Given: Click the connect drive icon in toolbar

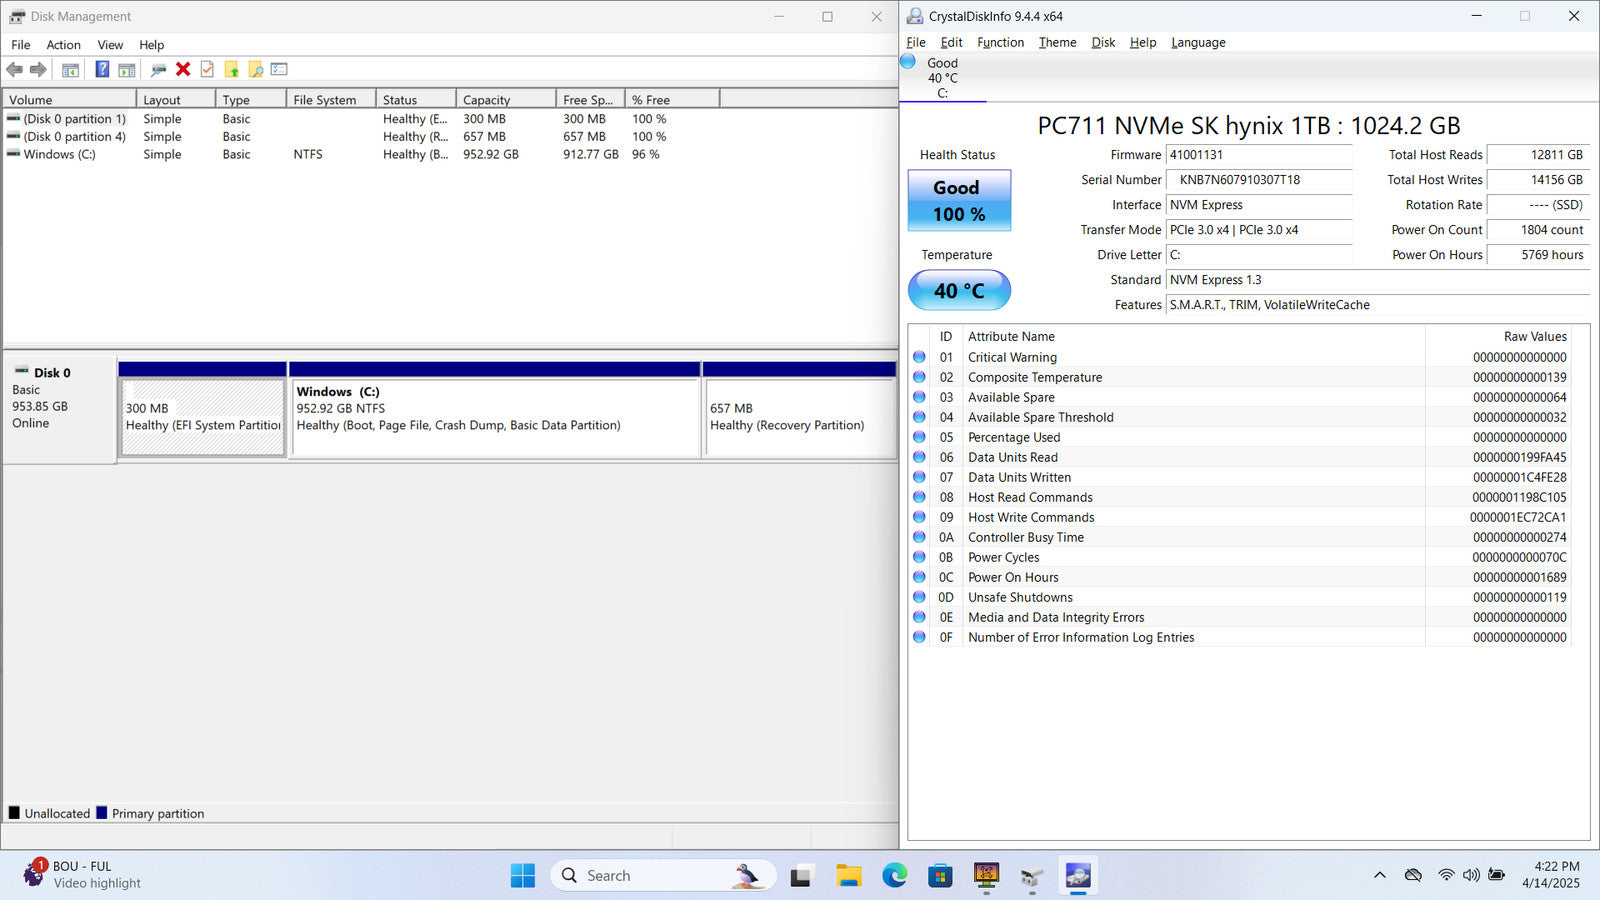Looking at the screenshot, I should [158, 70].
